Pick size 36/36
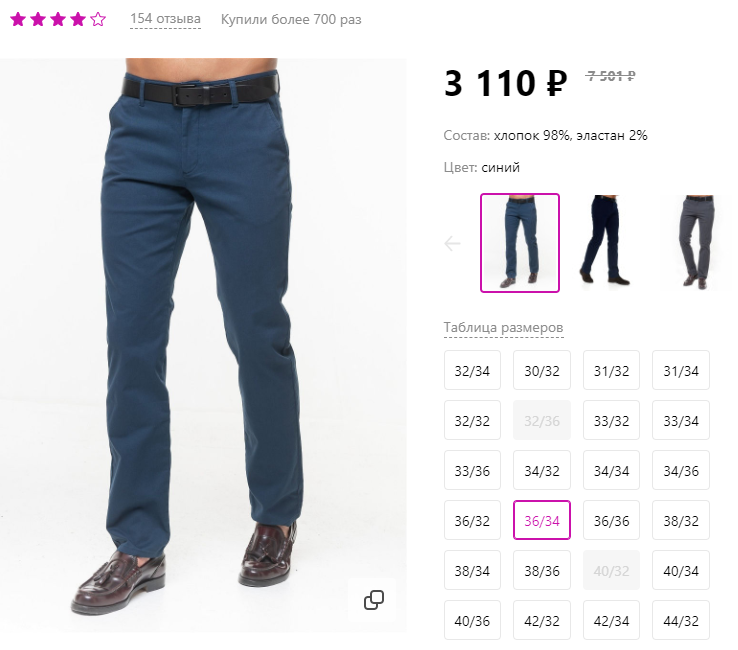 611,520
